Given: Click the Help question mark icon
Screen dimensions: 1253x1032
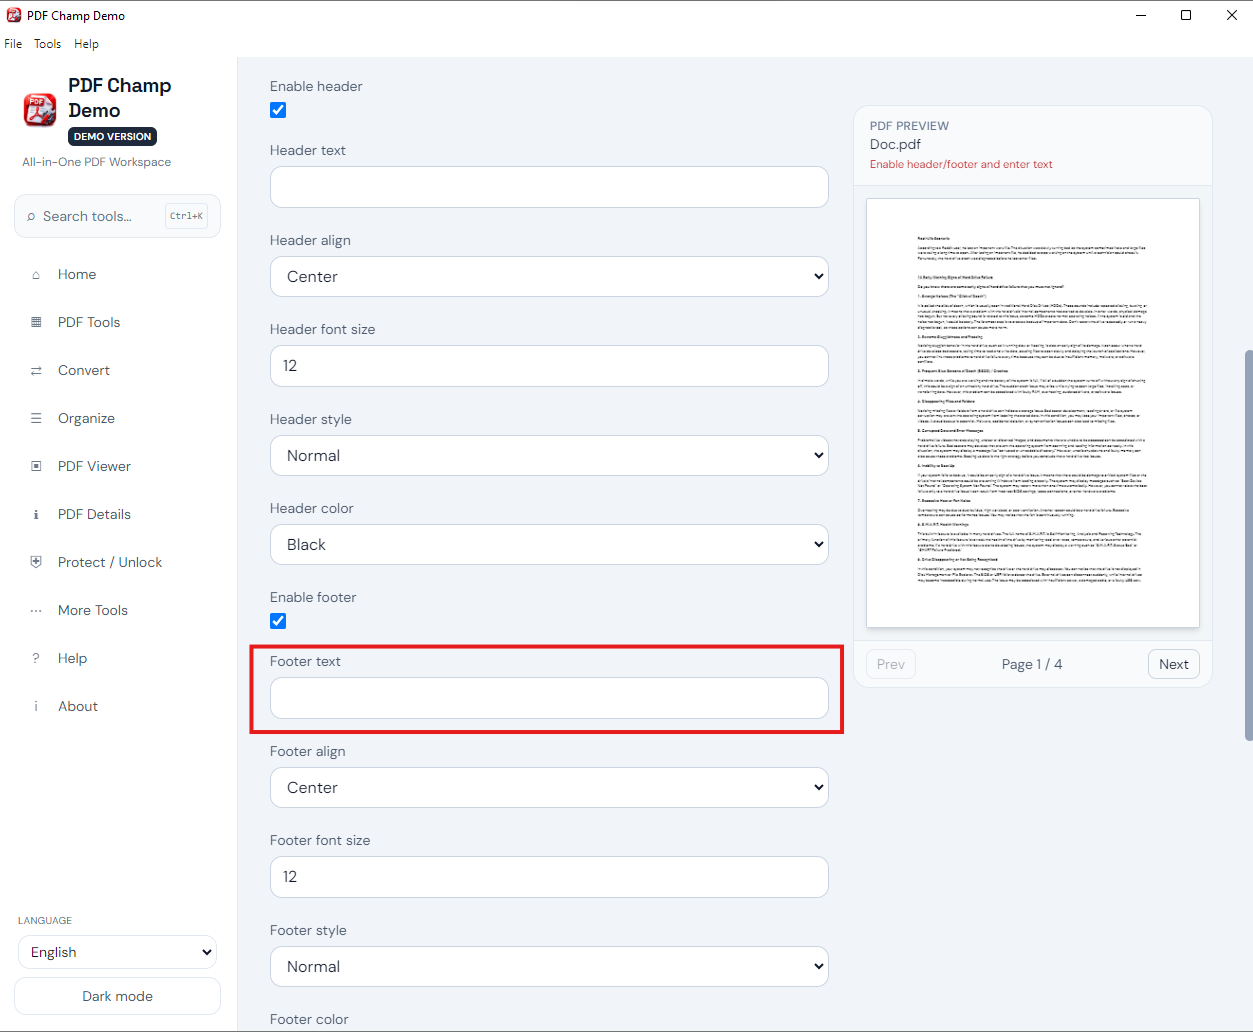Looking at the screenshot, I should tap(36, 658).
